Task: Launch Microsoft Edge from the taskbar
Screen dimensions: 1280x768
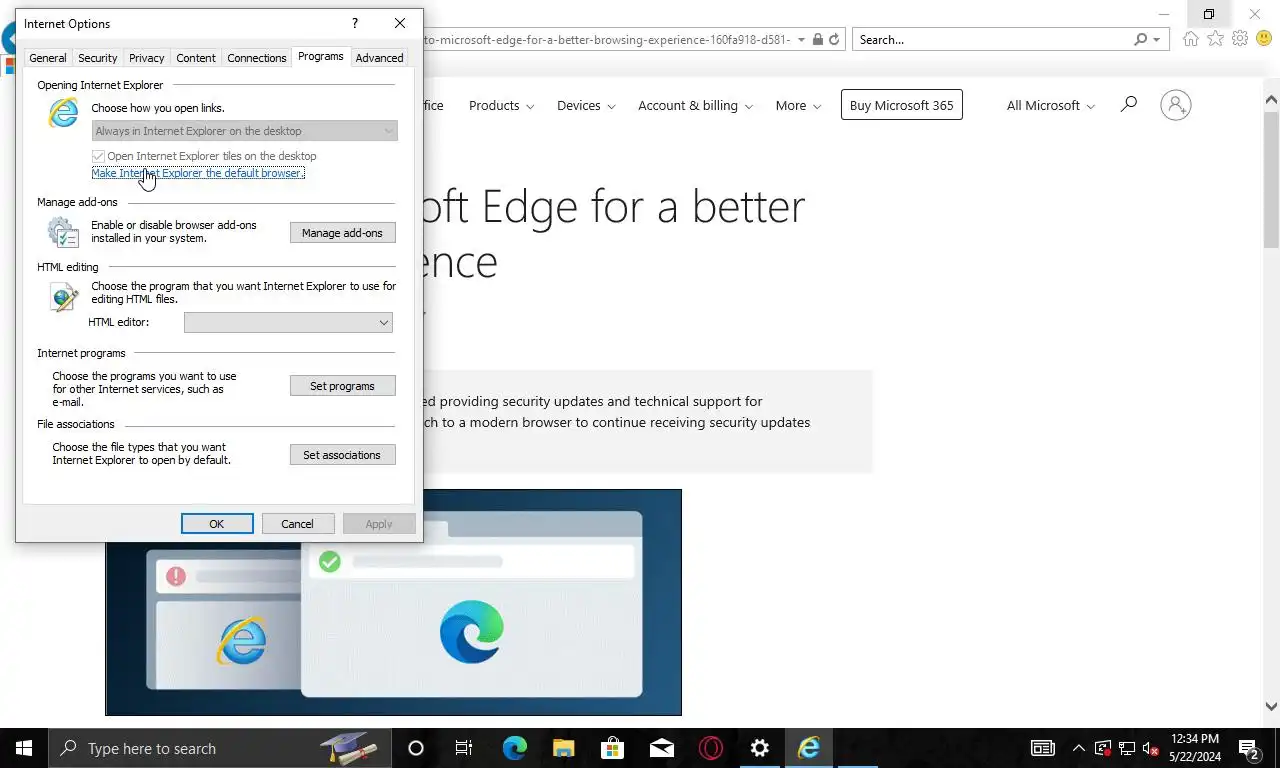Action: click(x=514, y=748)
